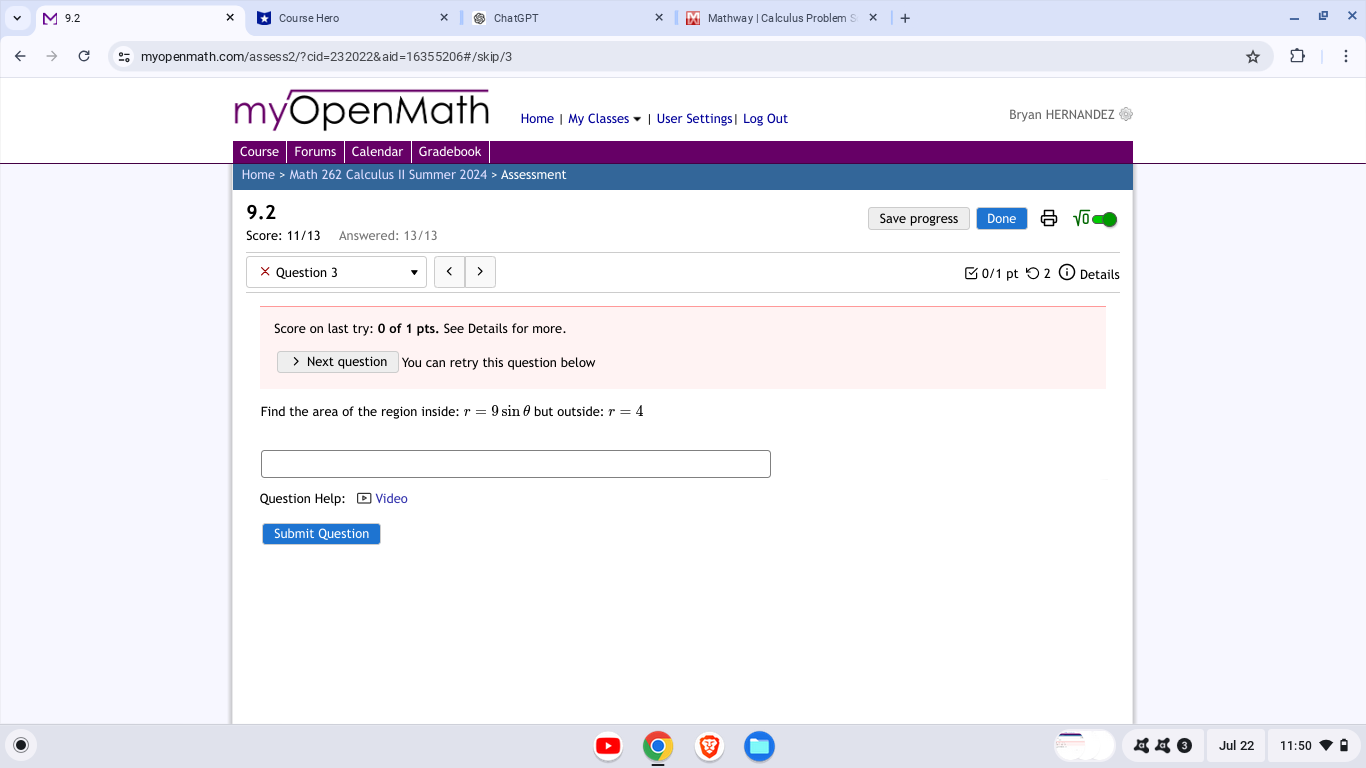
Task: Click the Done button
Action: click(1001, 219)
